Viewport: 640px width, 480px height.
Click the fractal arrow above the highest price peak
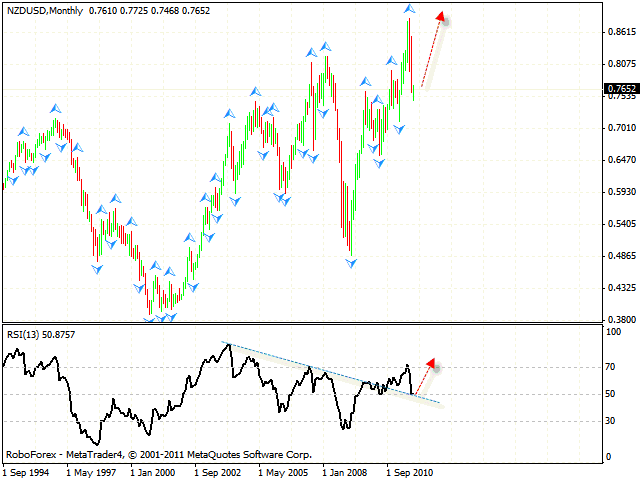(x=409, y=9)
